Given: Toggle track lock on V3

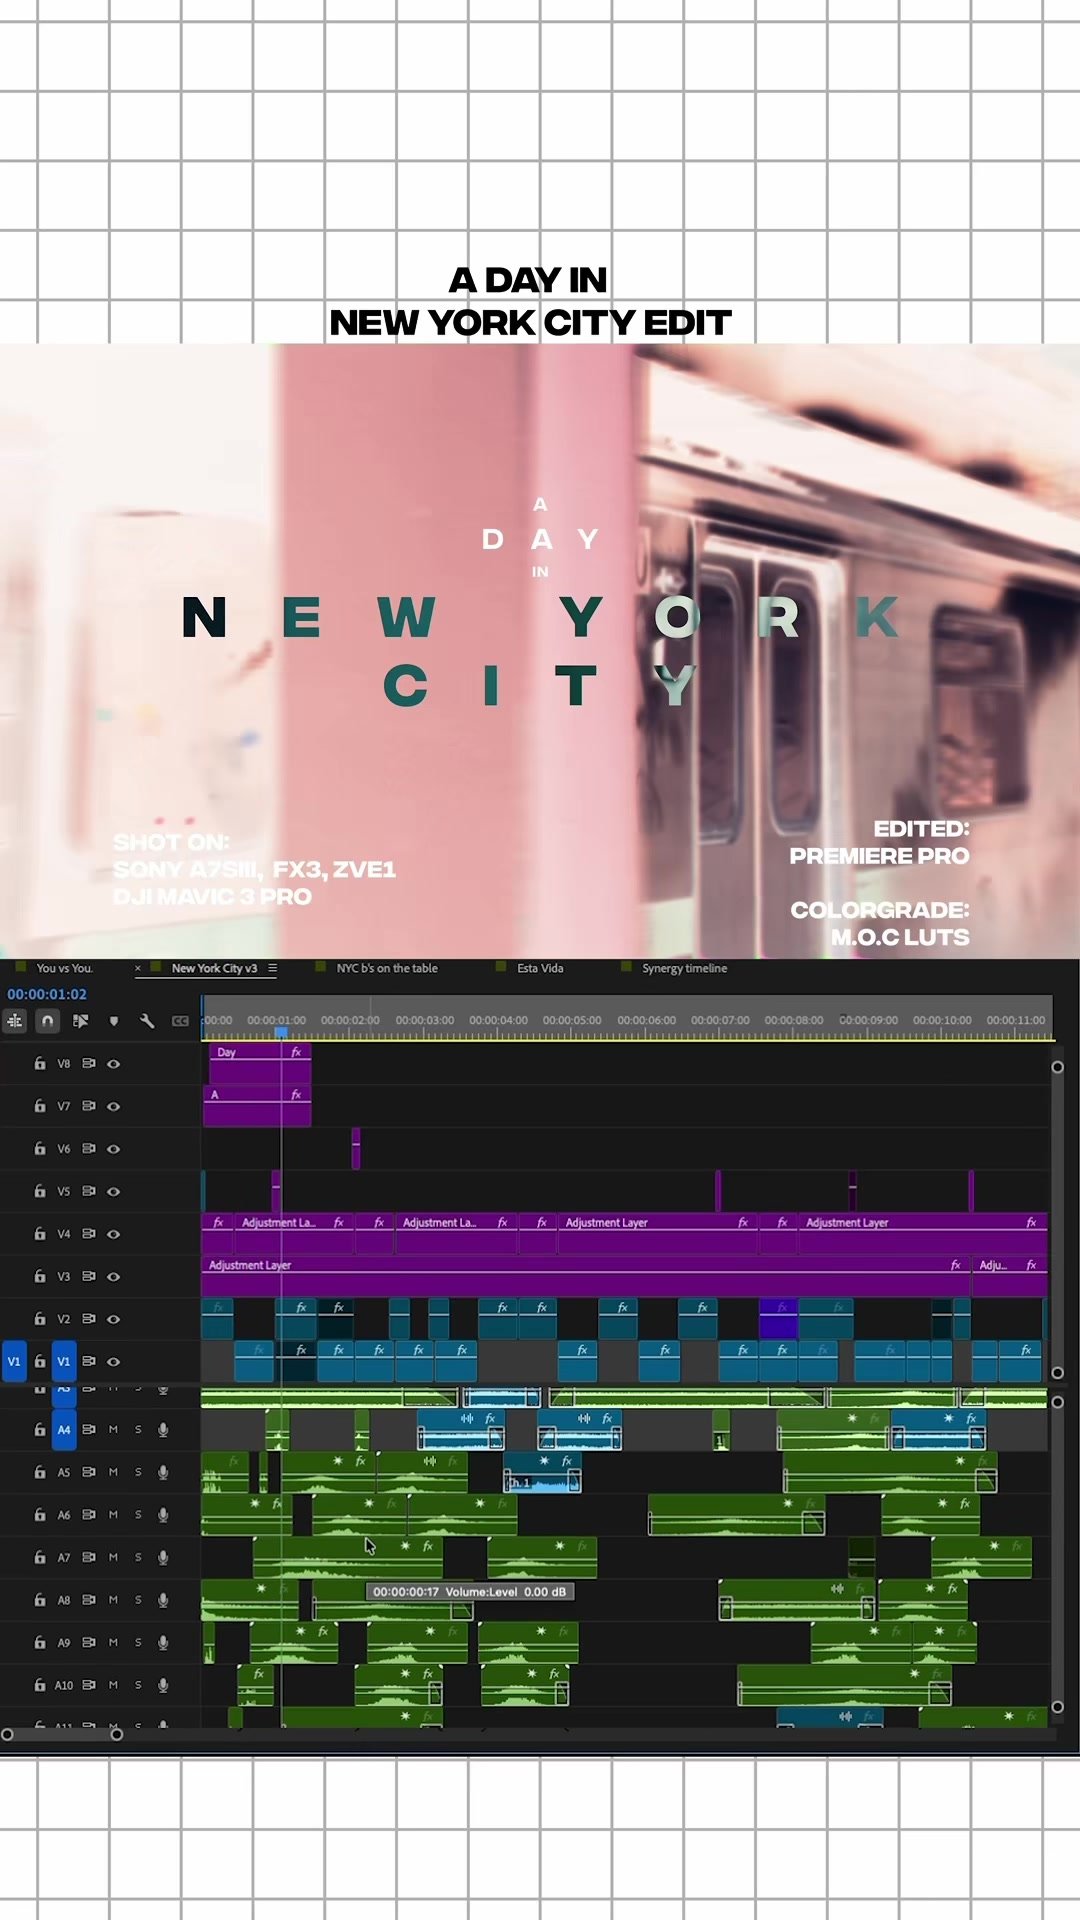Looking at the screenshot, I should (40, 1276).
